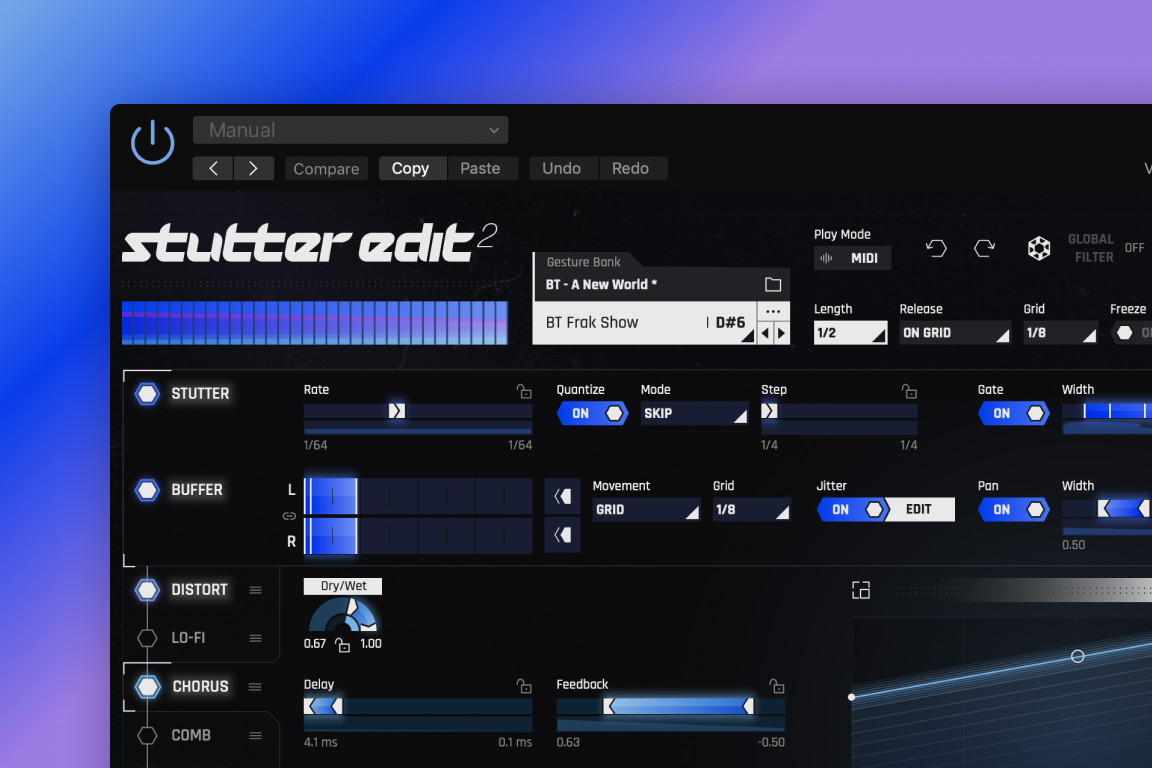
Task: Switch off the Stutter Gate ON toggle
Action: click(x=1013, y=413)
